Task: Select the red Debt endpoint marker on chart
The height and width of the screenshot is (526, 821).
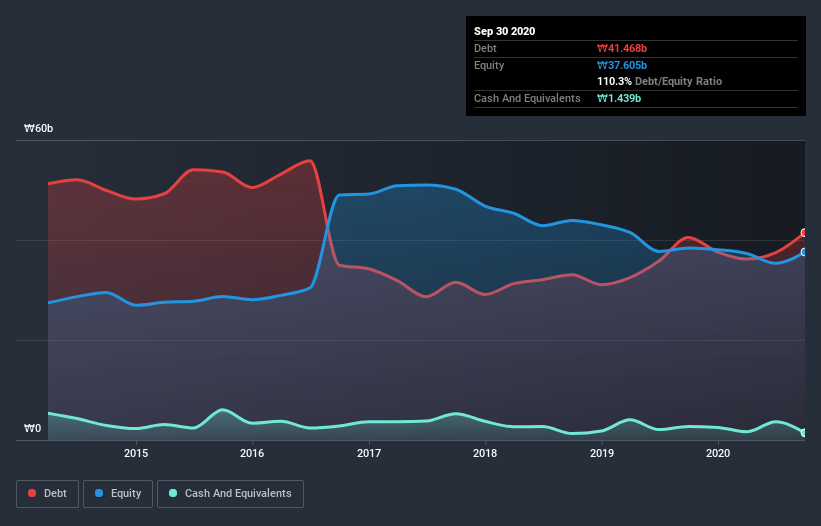Action: [x=804, y=233]
